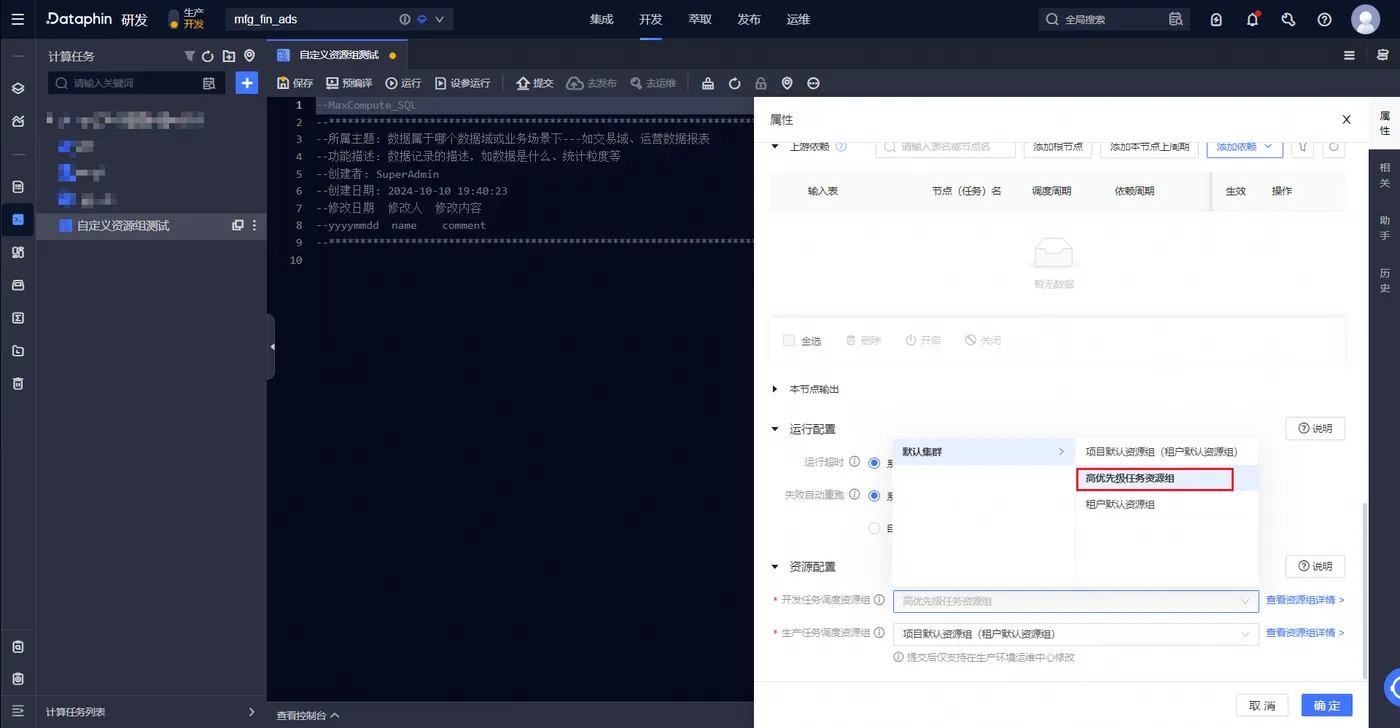Image resolution: width=1400 pixels, height=728 pixels.
Task: Click the 取消 button
Action: (x=1262, y=705)
